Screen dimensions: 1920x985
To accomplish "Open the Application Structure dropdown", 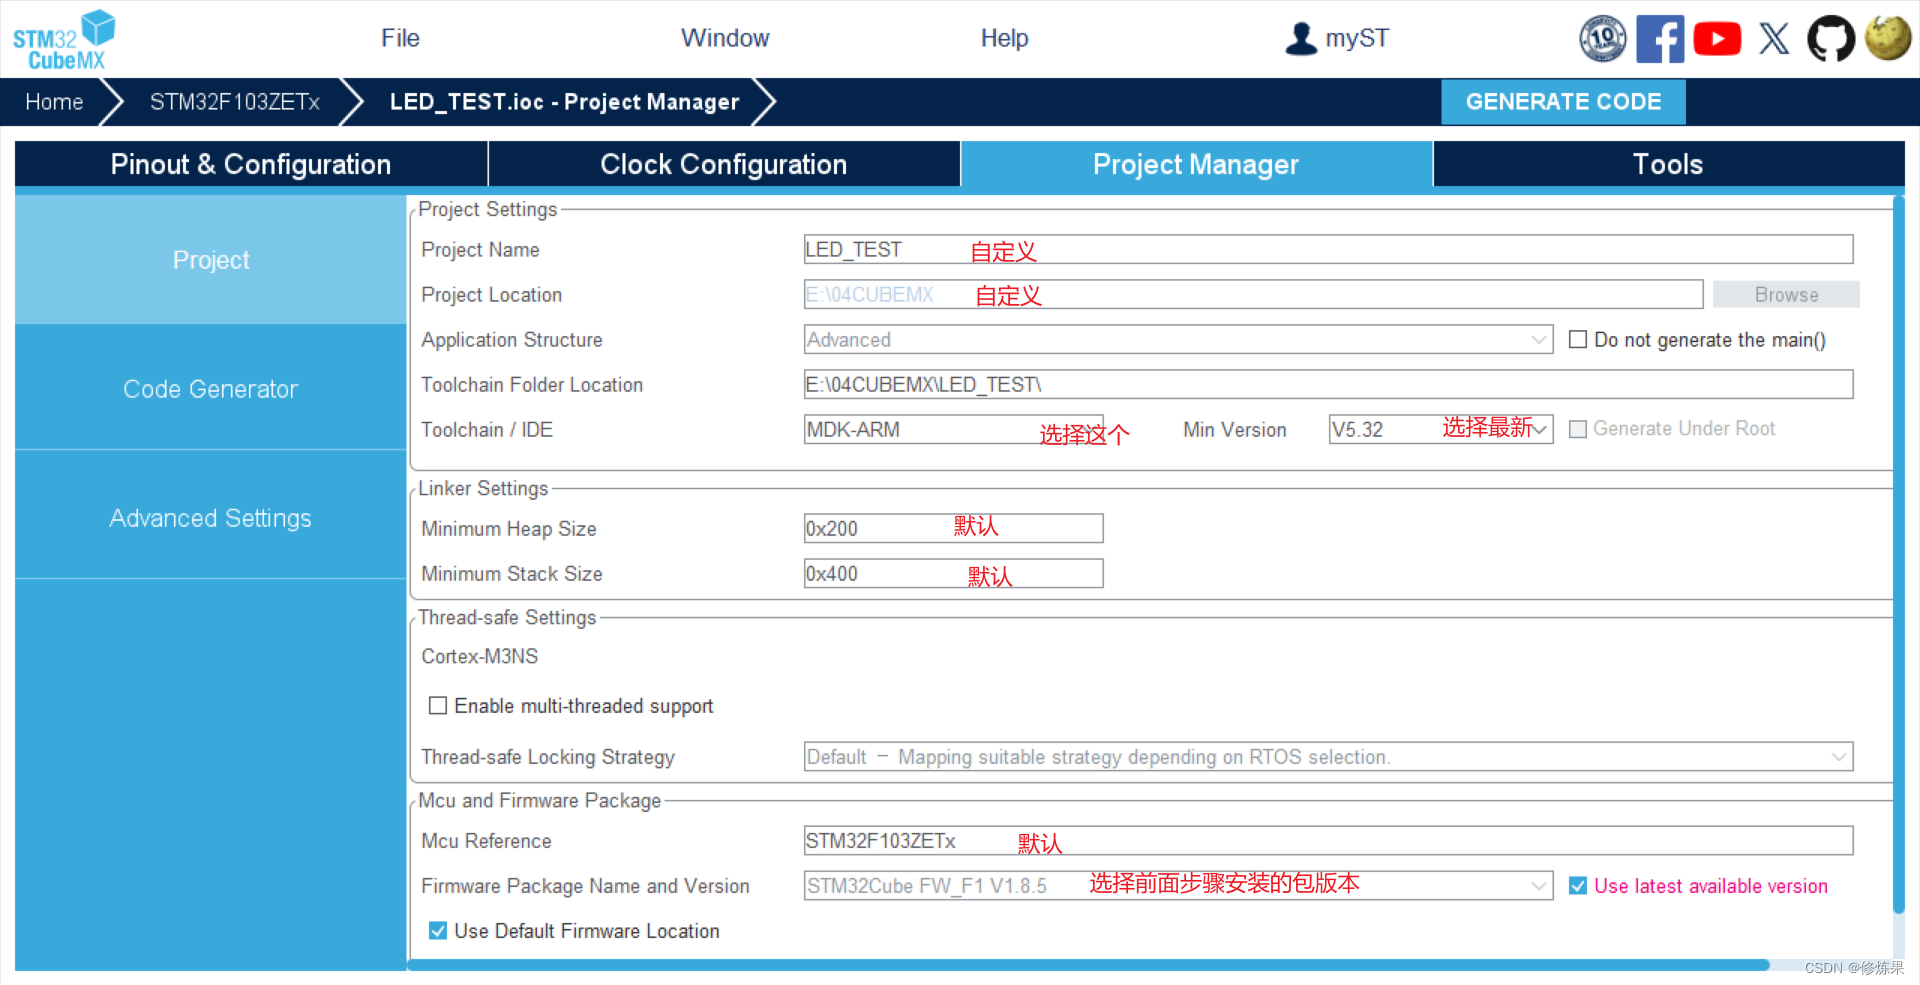I will pyautogui.click(x=1178, y=339).
